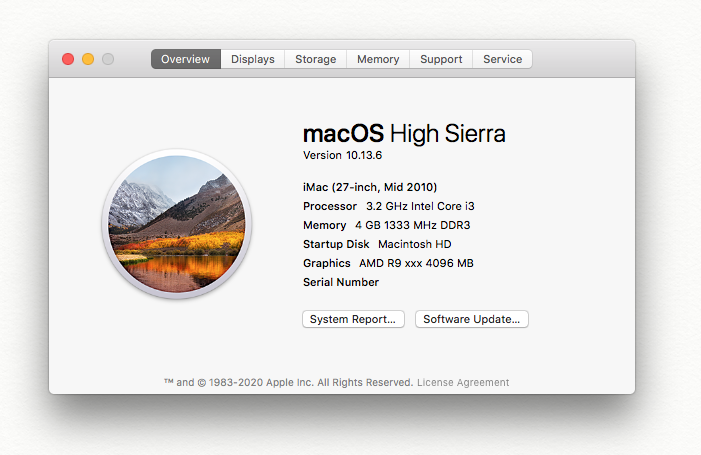
Task: Switch to the Memory tab
Action: (x=378, y=59)
